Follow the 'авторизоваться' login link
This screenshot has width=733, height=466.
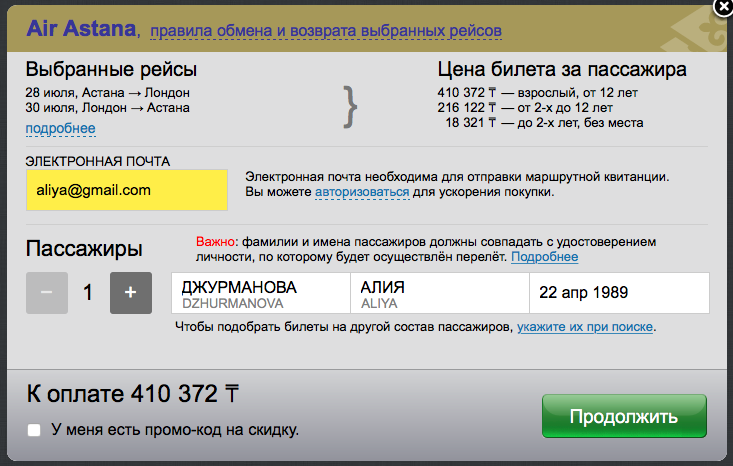pyautogui.click(x=362, y=192)
